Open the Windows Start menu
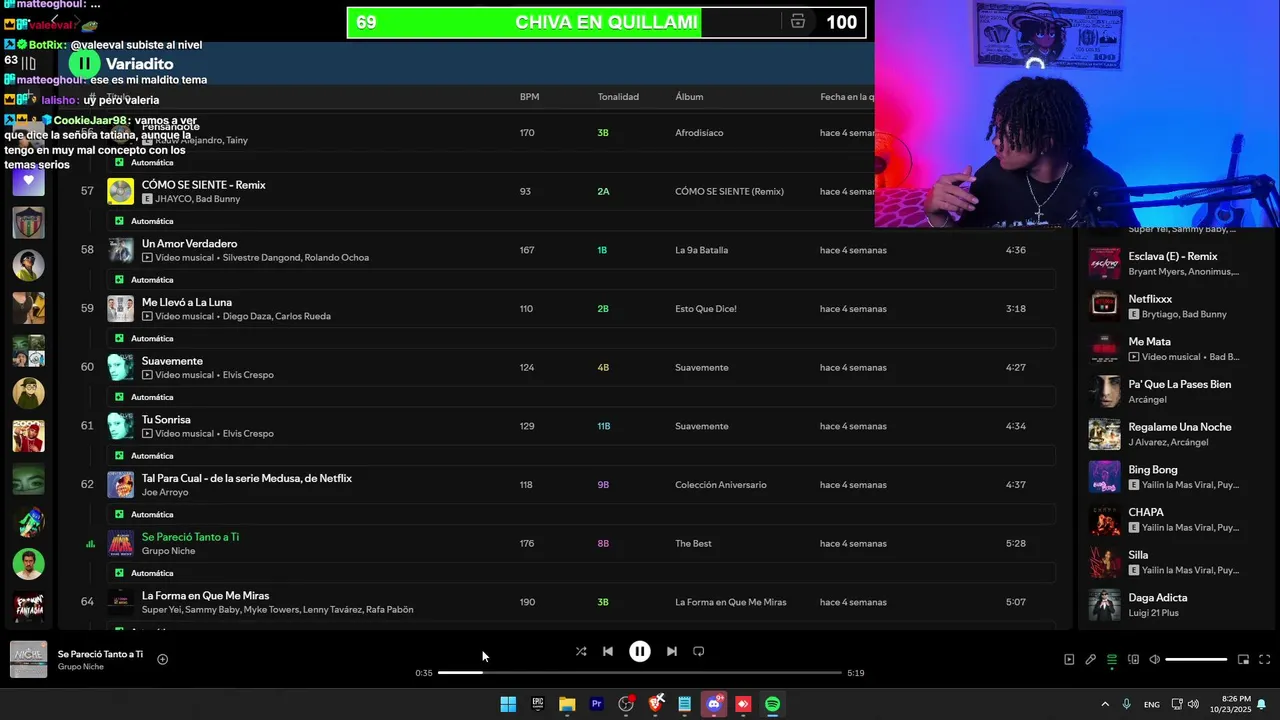 pyautogui.click(x=508, y=704)
